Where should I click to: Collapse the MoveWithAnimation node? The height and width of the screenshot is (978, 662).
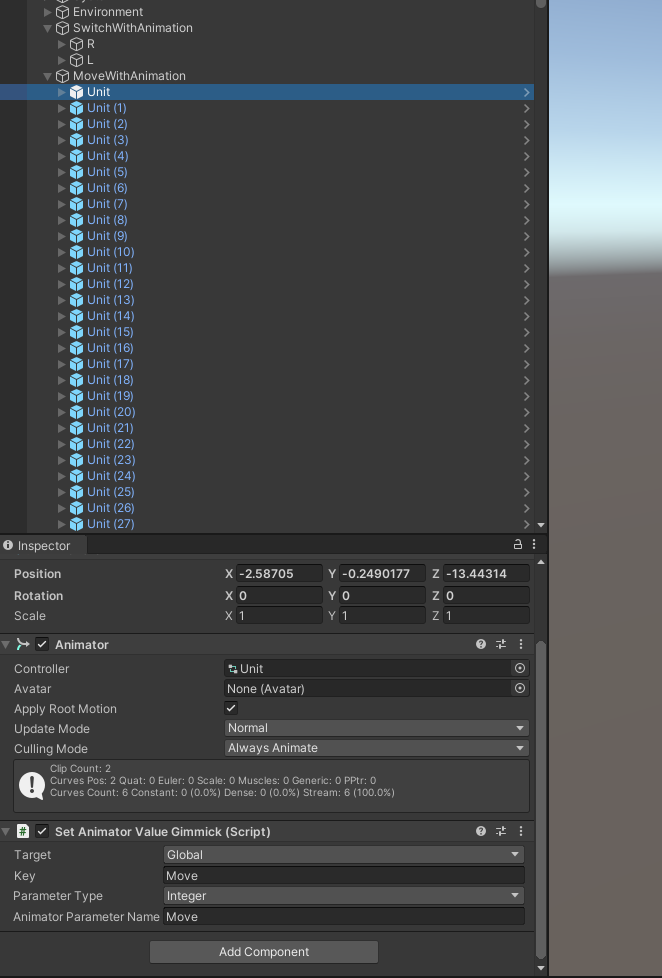point(47,76)
